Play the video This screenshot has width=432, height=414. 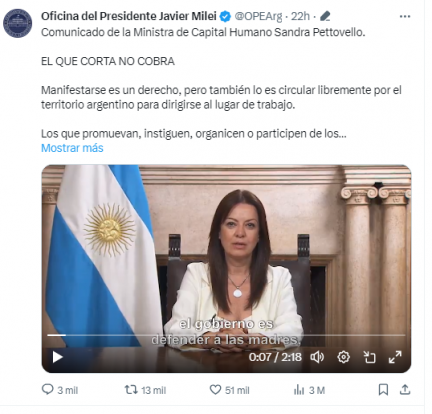tap(57, 357)
